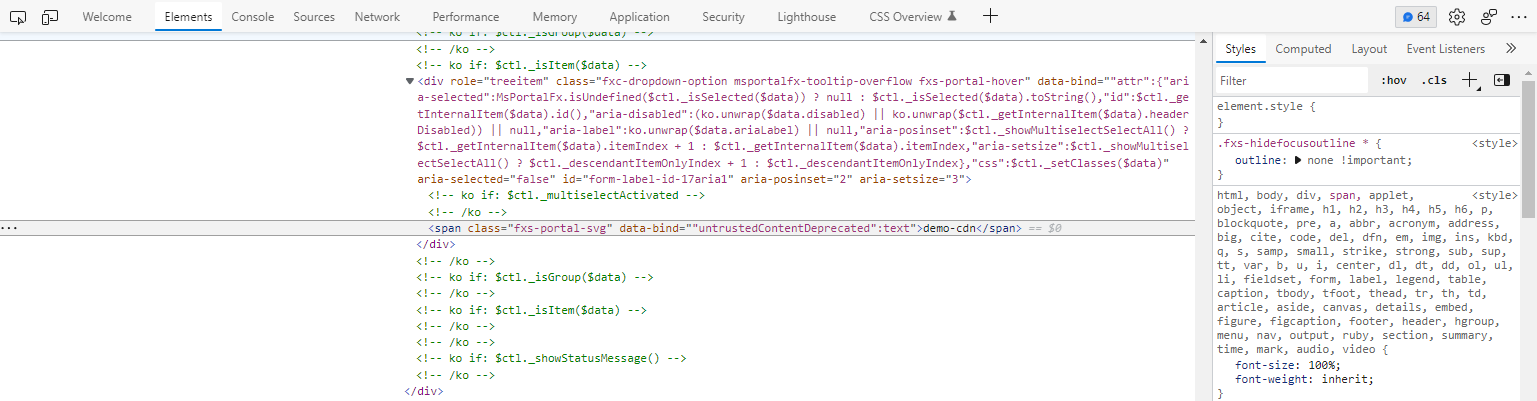Select the ko if $ctl._showStatusMessage() comment
The image size is (1537, 401).
[x=552, y=358]
